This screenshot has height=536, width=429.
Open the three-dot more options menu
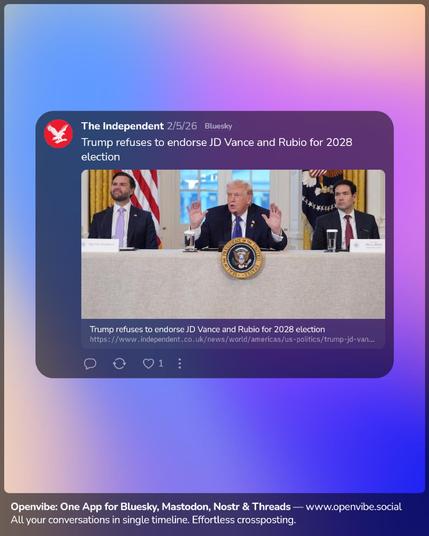180,364
